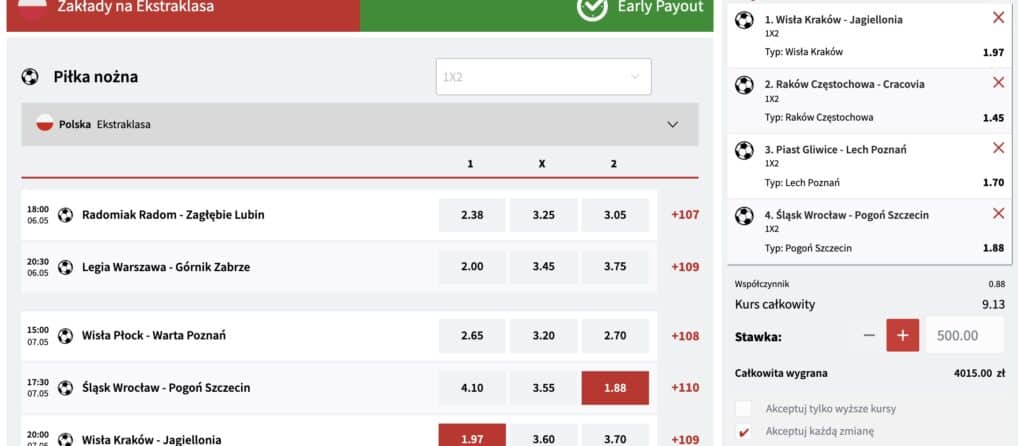Show +107 more markets for Radomiak Radom
The width and height of the screenshot is (1024, 446).
tap(685, 215)
